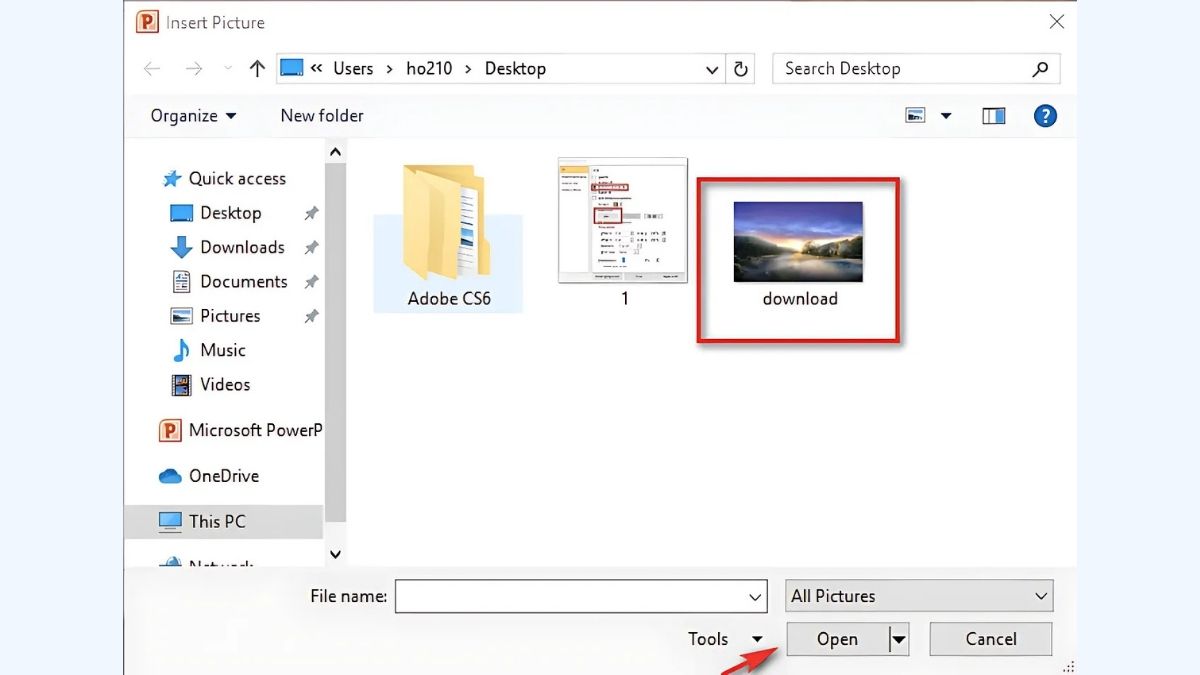Click the Cancel button
Viewport: 1200px width, 675px height.
(990, 639)
